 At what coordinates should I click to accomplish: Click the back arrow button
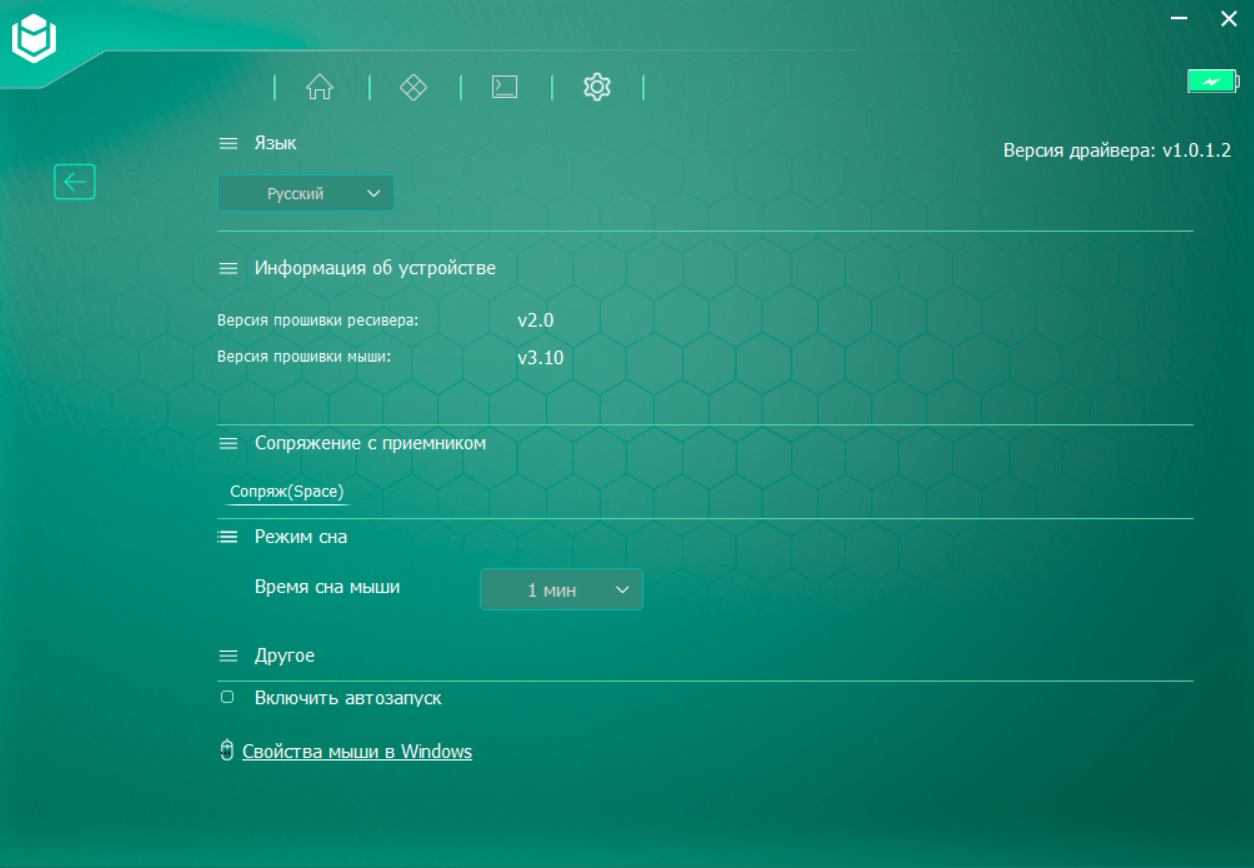pyautogui.click(x=75, y=182)
